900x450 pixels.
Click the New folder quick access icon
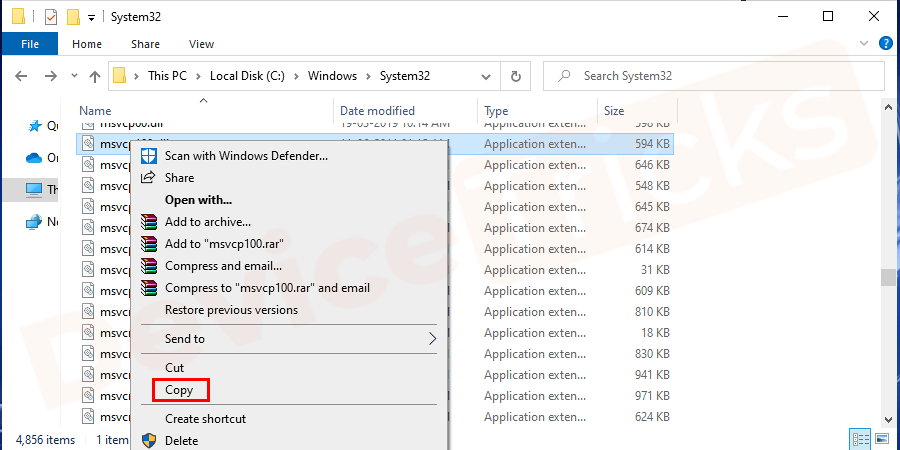73,17
